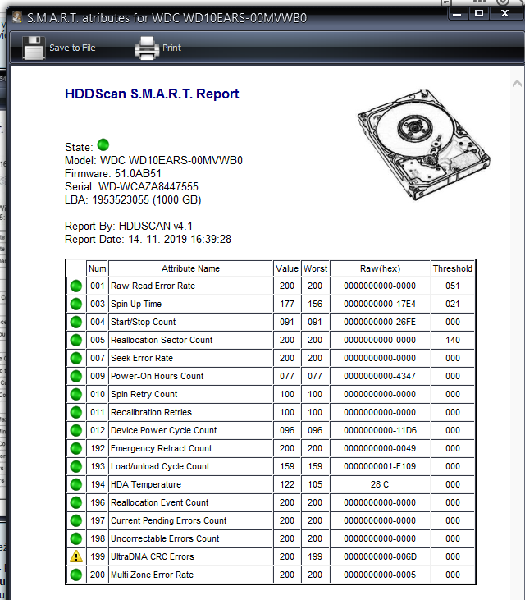Click the green State indicator circle
The width and height of the screenshot is (525, 600).
tap(103, 145)
